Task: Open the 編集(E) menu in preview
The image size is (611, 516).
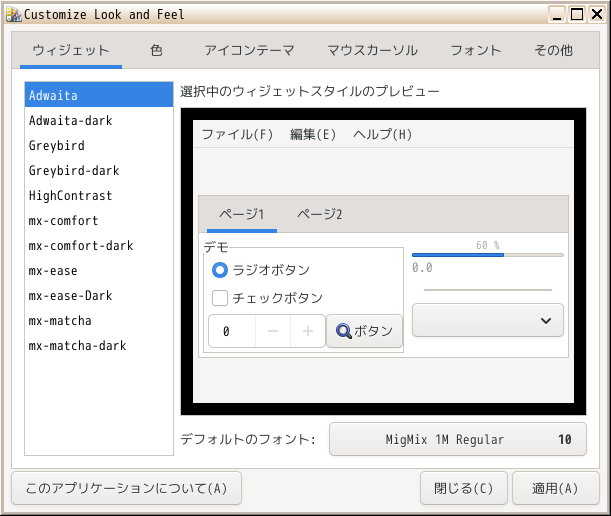Action: coord(313,134)
